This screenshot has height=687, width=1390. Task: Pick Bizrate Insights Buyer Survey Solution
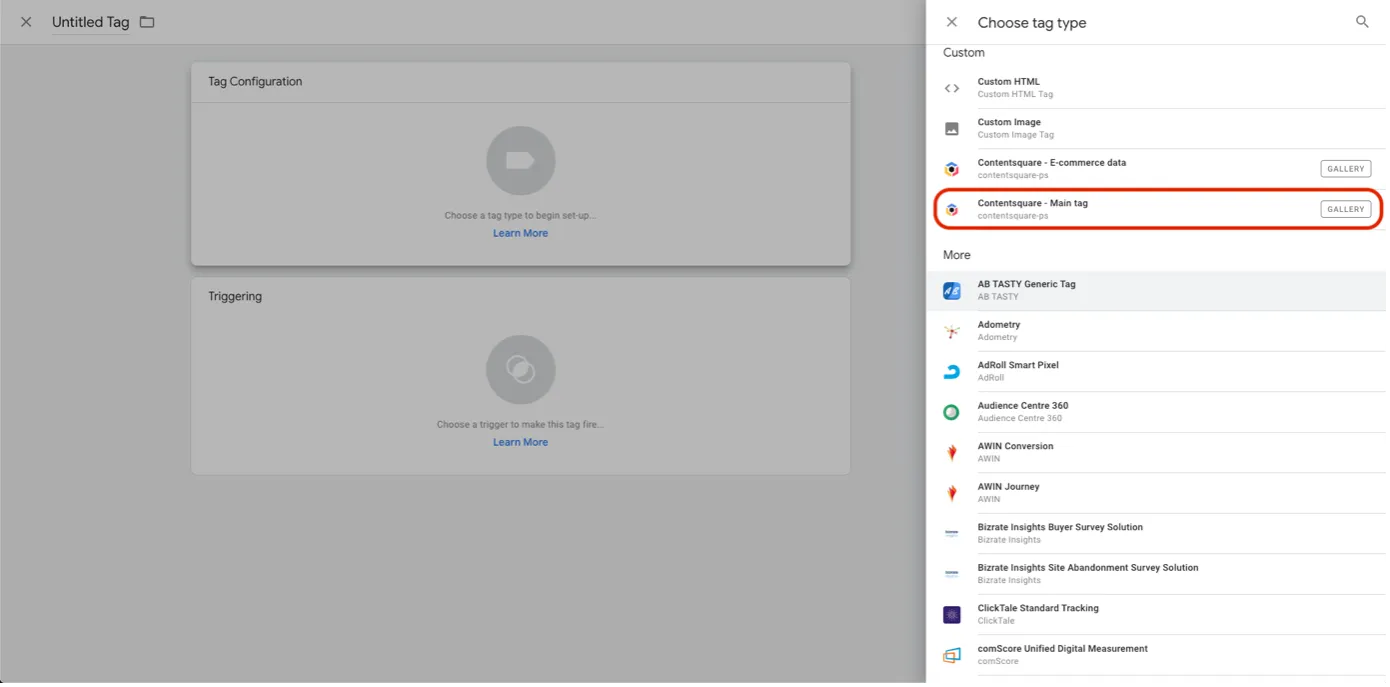[x=1059, y=528]
